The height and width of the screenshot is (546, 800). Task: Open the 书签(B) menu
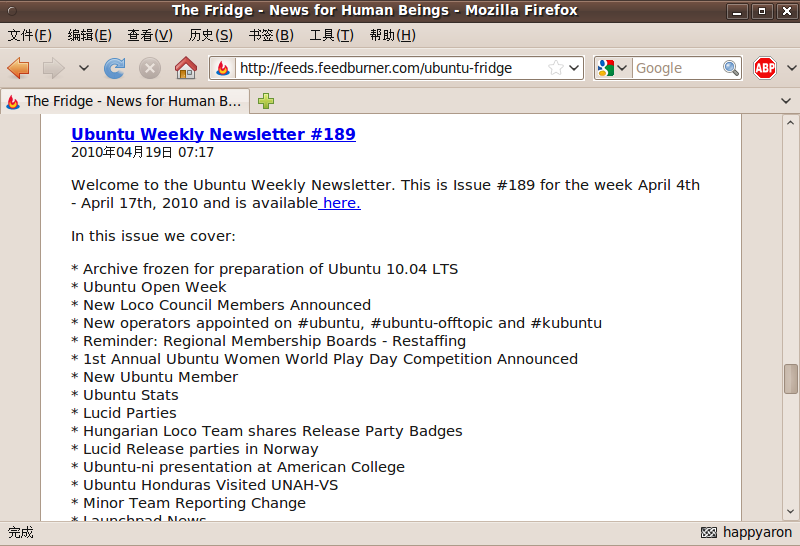271,35
